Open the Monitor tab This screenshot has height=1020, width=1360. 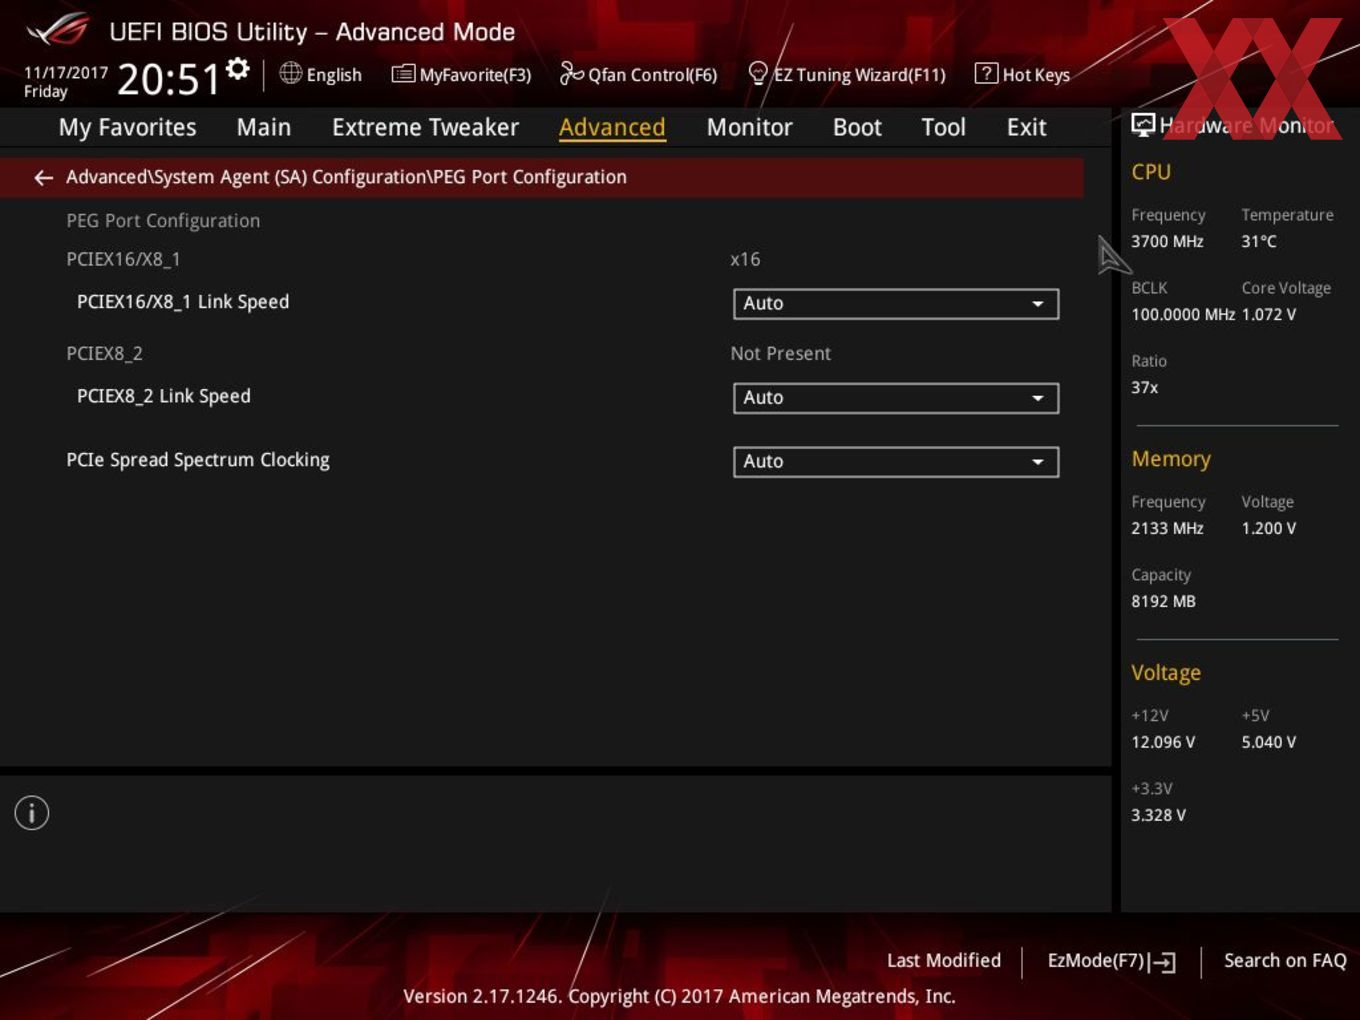point(749,127)
